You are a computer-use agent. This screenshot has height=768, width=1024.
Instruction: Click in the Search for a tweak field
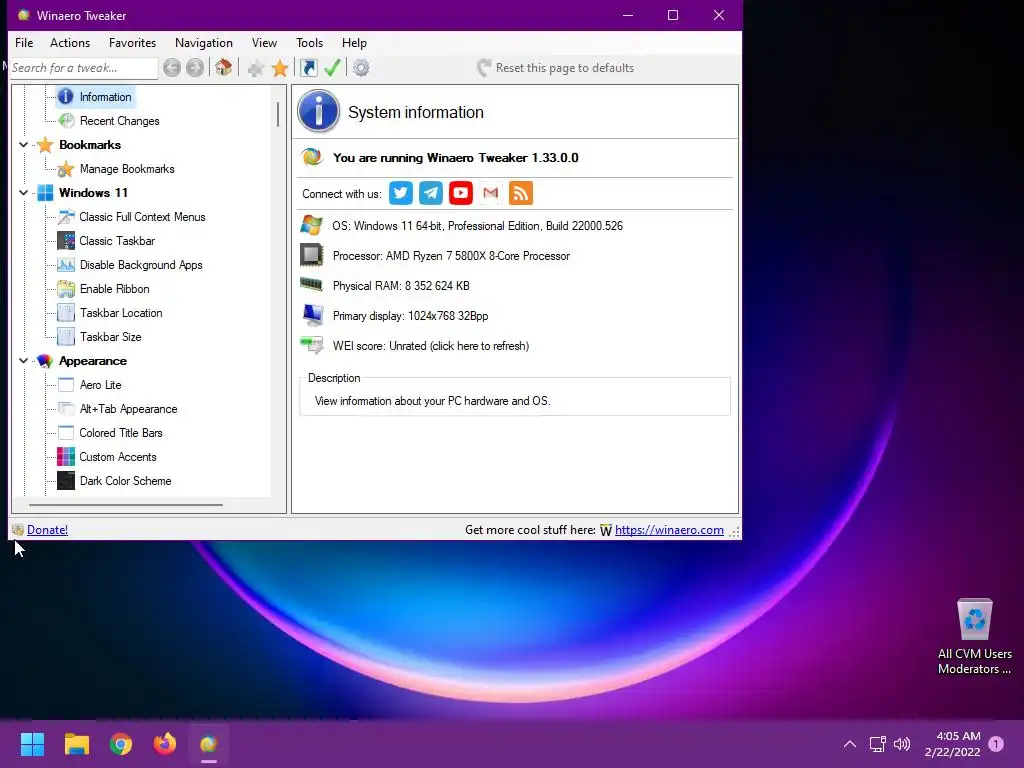click(x=84, y=68)
